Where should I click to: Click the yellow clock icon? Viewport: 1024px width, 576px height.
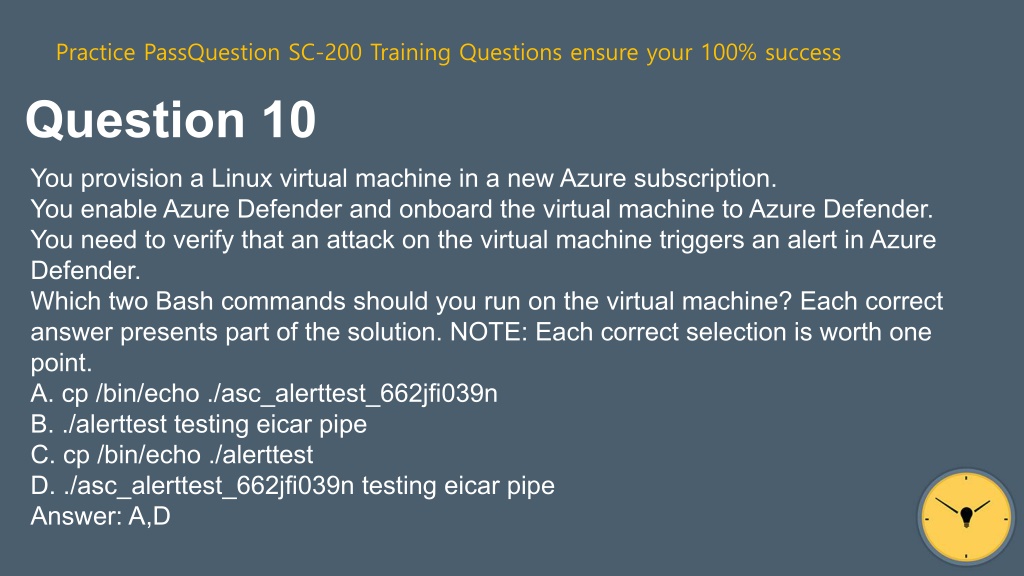coord(966,517)
